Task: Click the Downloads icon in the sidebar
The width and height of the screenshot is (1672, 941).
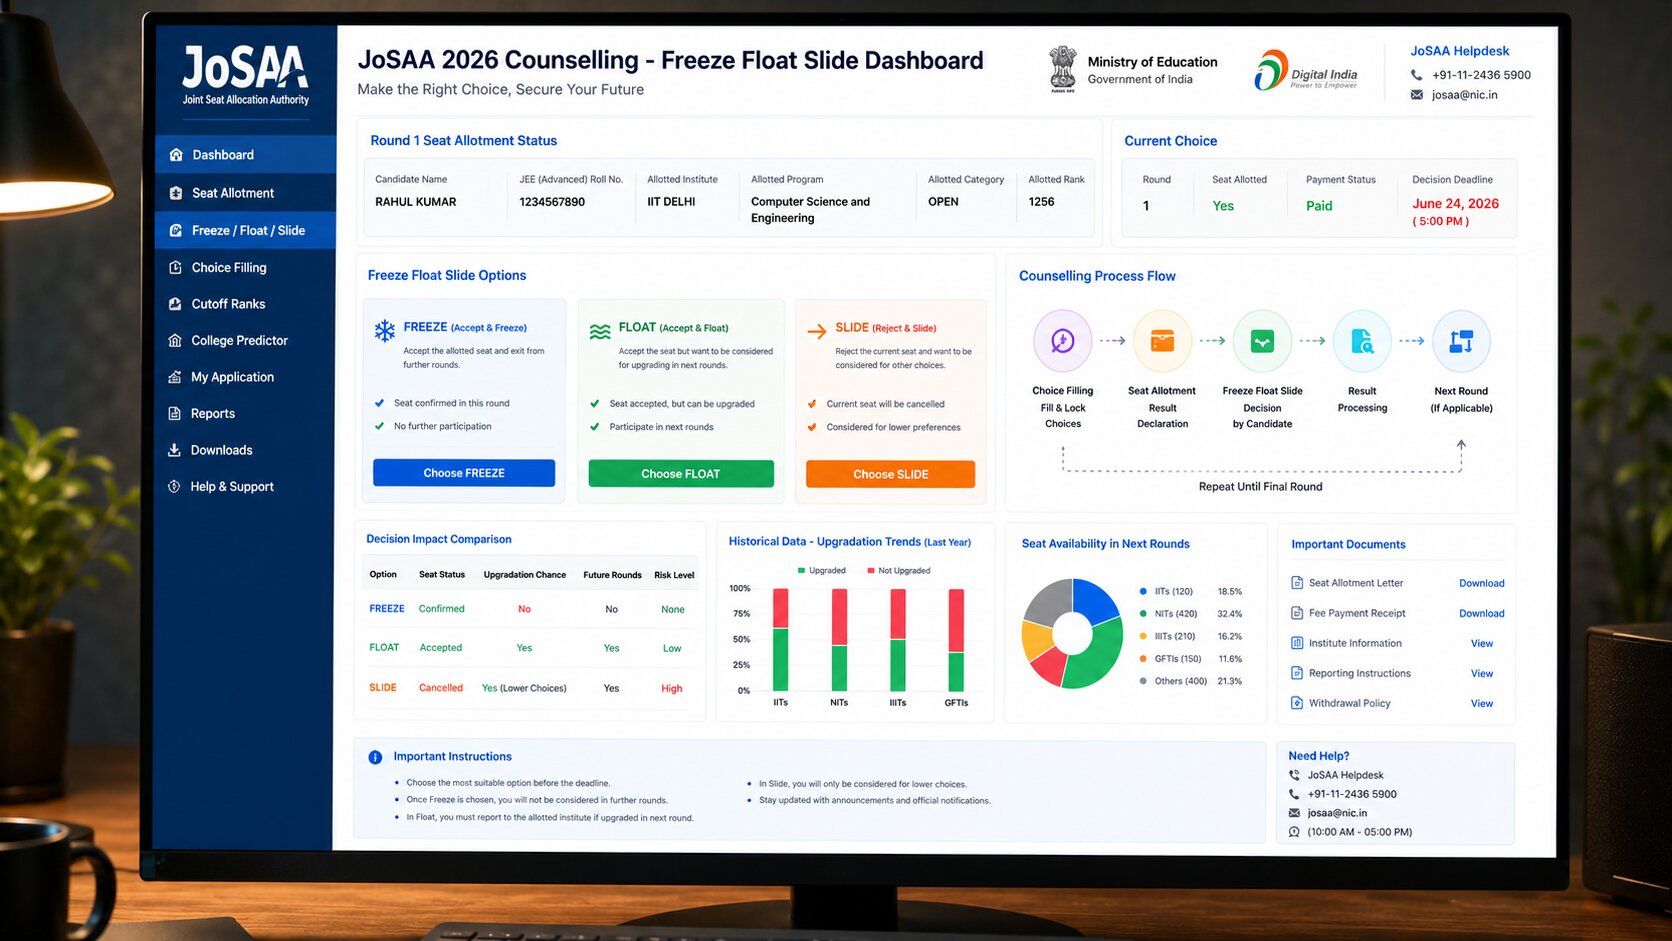Action: point(174,450)
